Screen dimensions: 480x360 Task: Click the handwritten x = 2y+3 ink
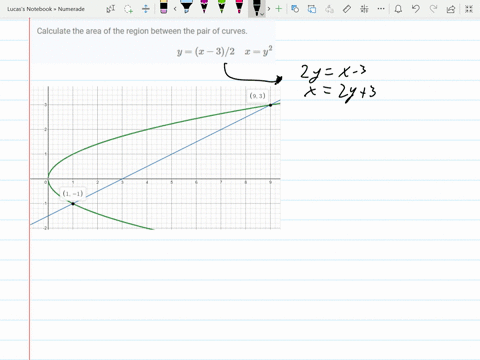click(340, 93)
